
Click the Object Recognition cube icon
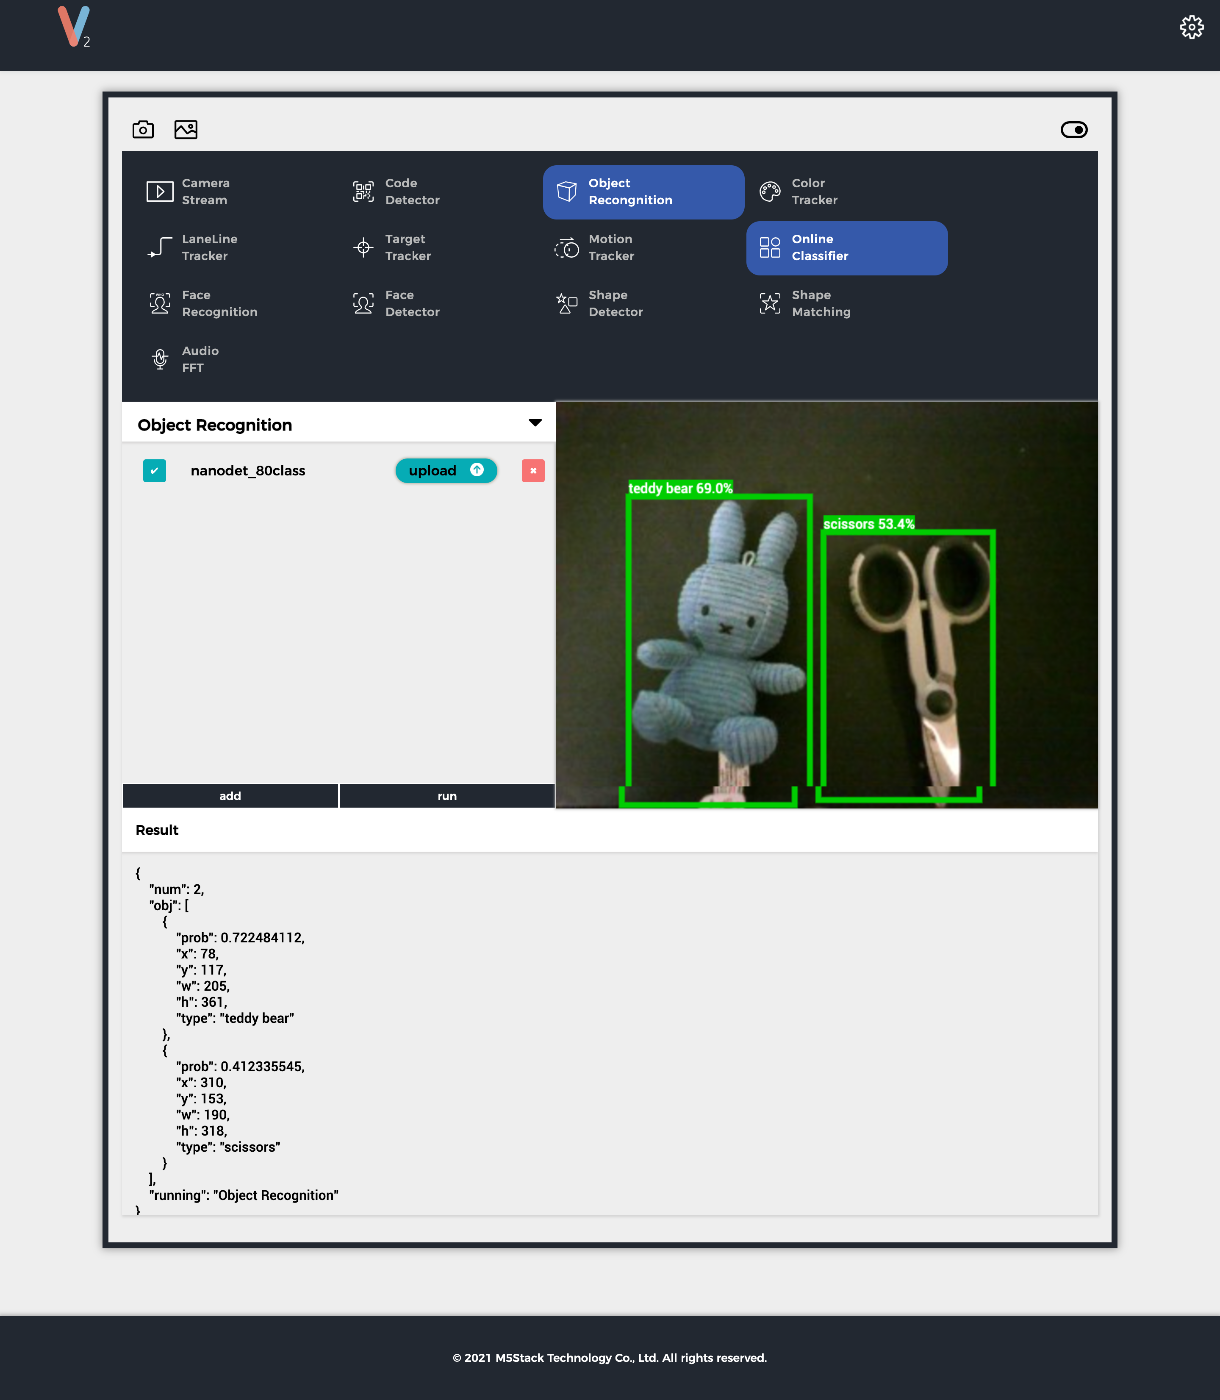click(x=567, y=192)
